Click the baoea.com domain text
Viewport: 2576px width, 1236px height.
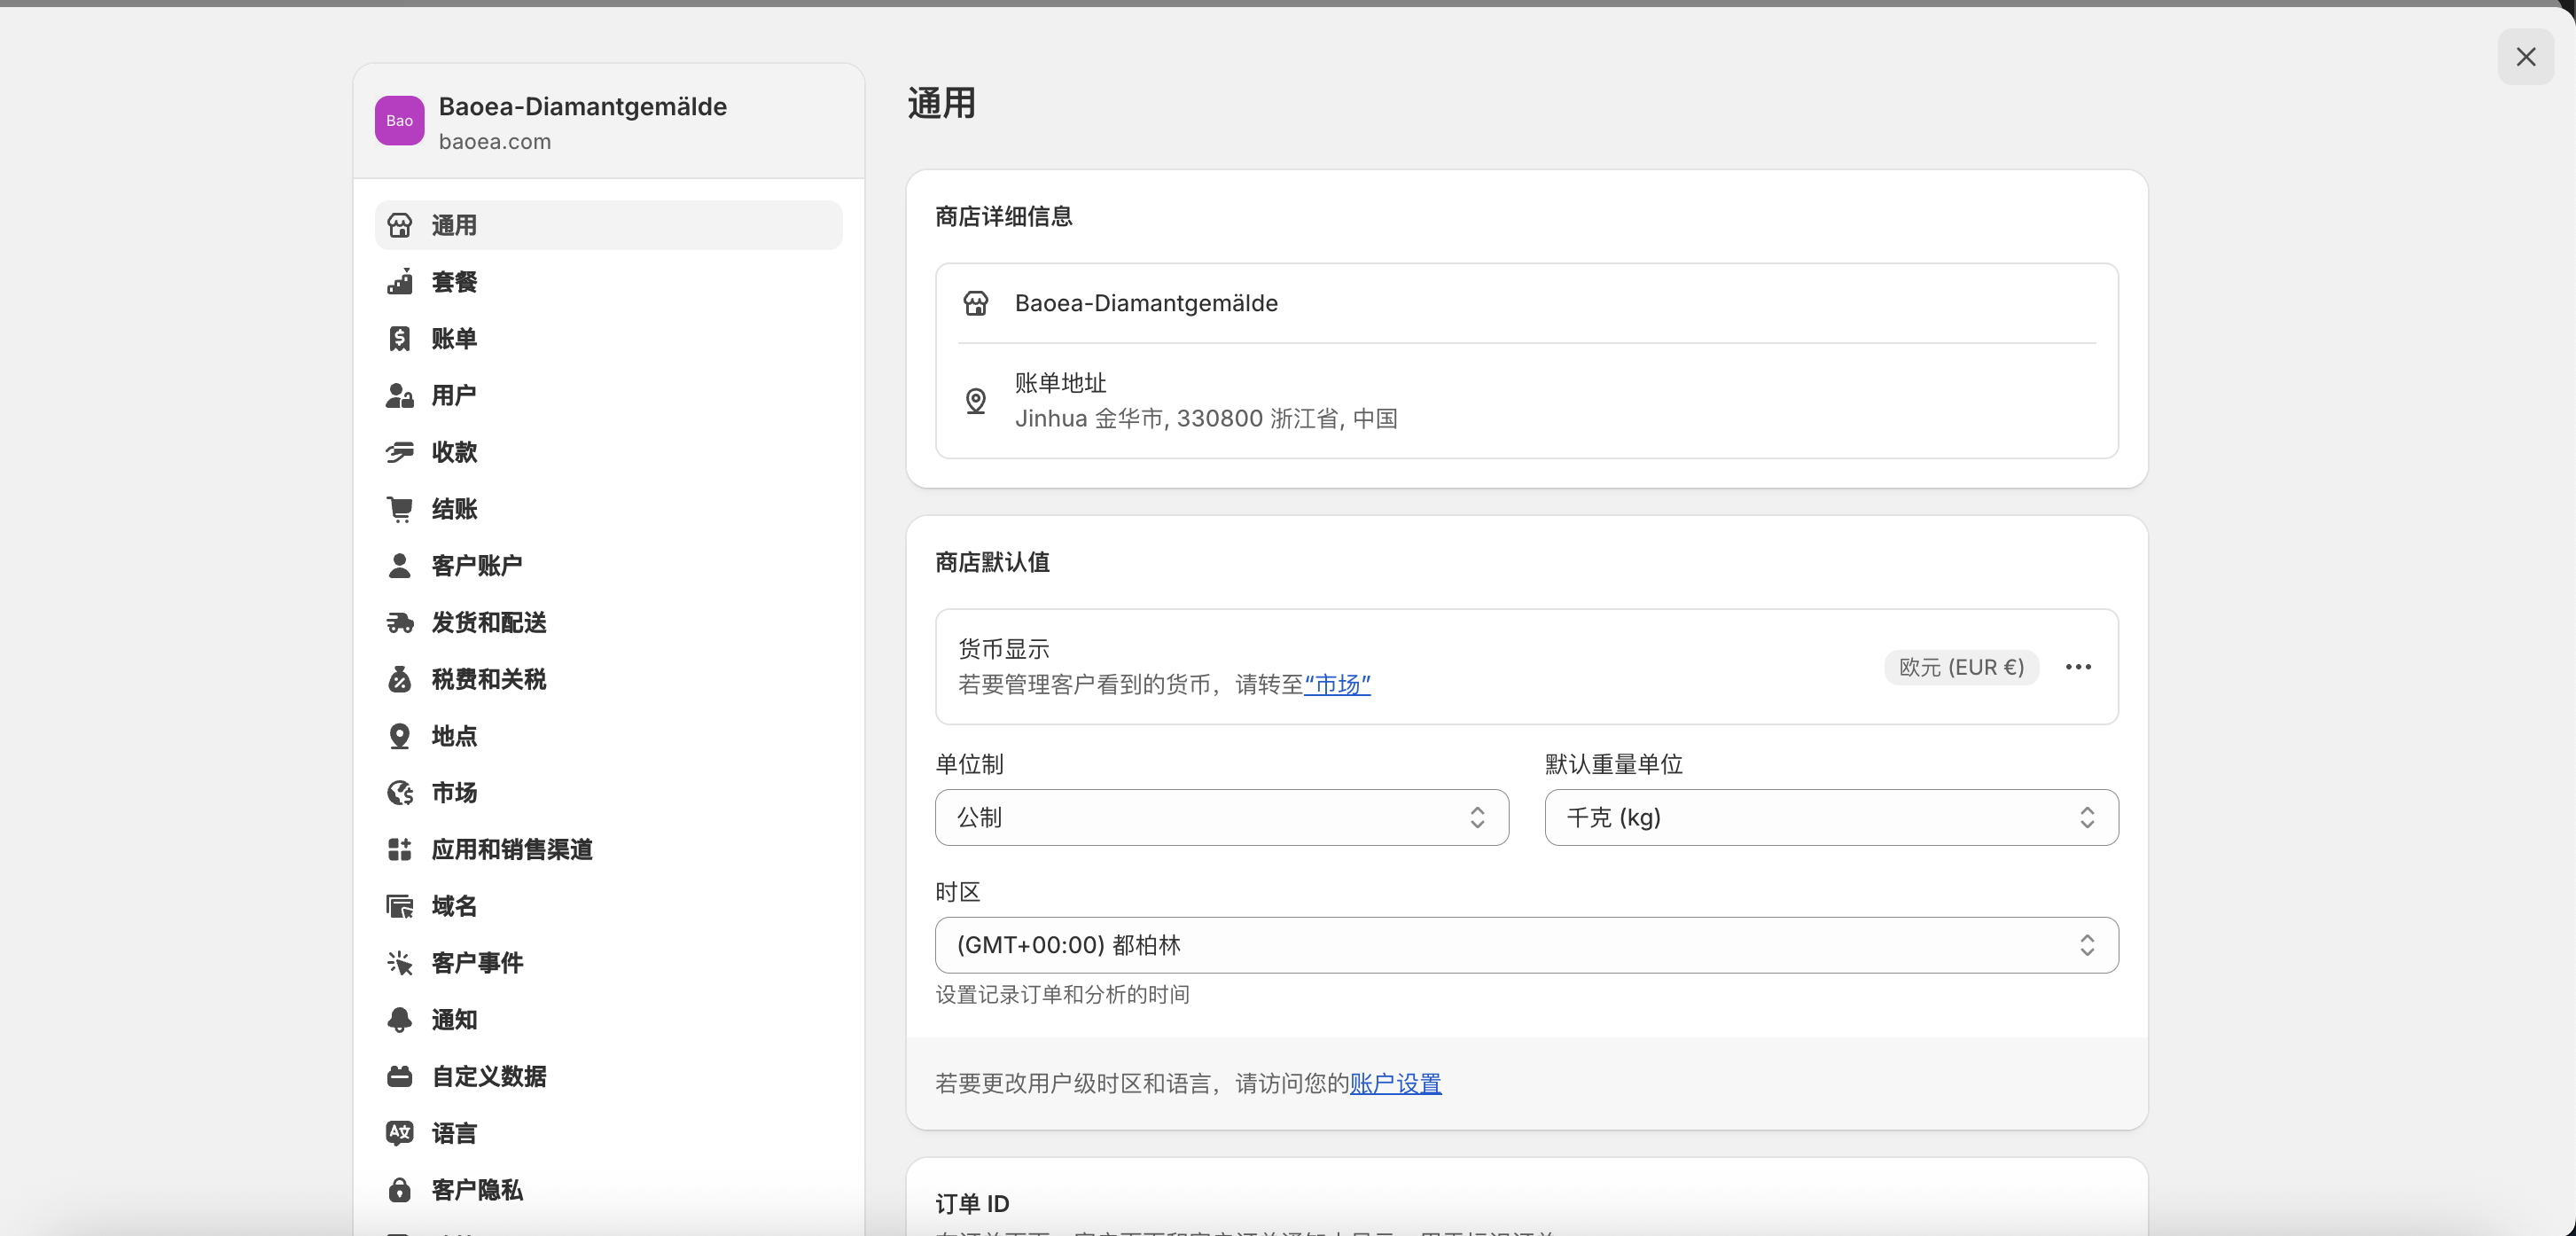pos(495,142)
